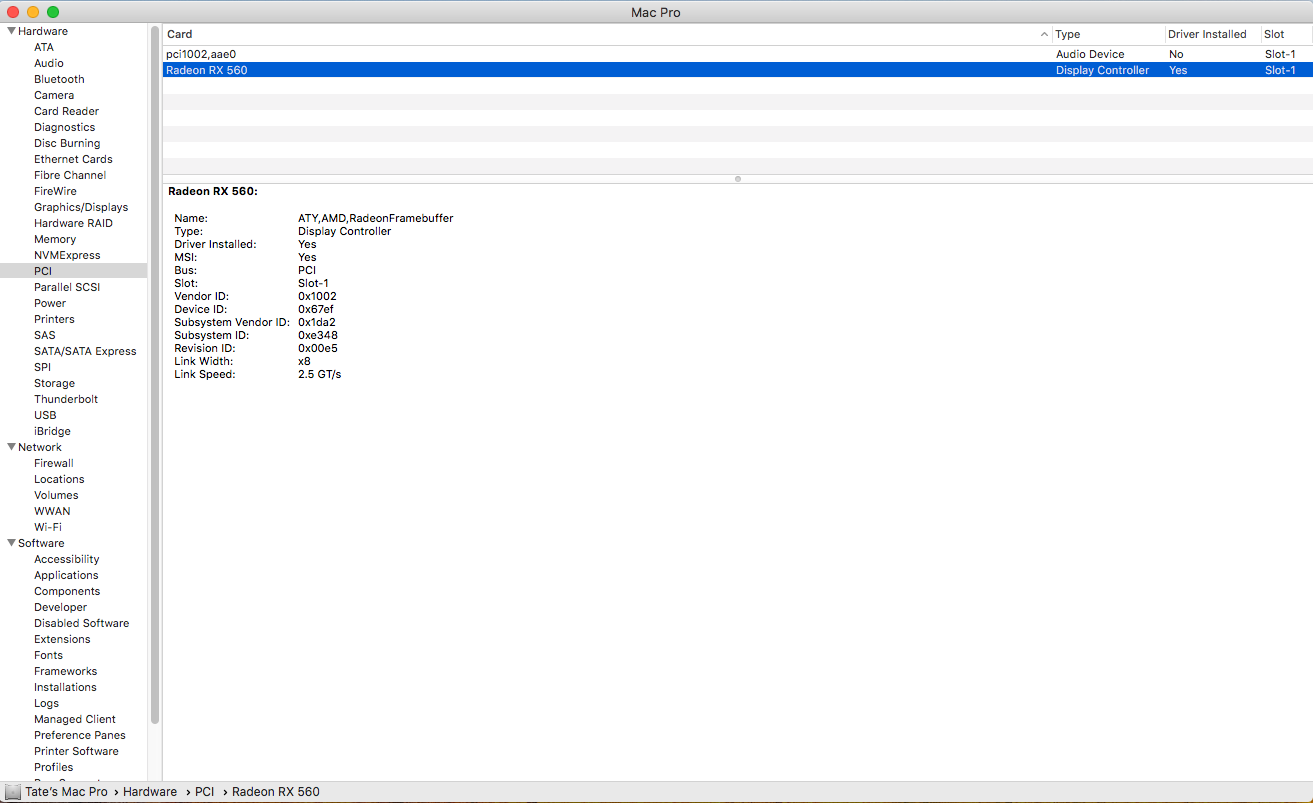Select Components under Software
The image size is (1313, 803).
point(67,591)
